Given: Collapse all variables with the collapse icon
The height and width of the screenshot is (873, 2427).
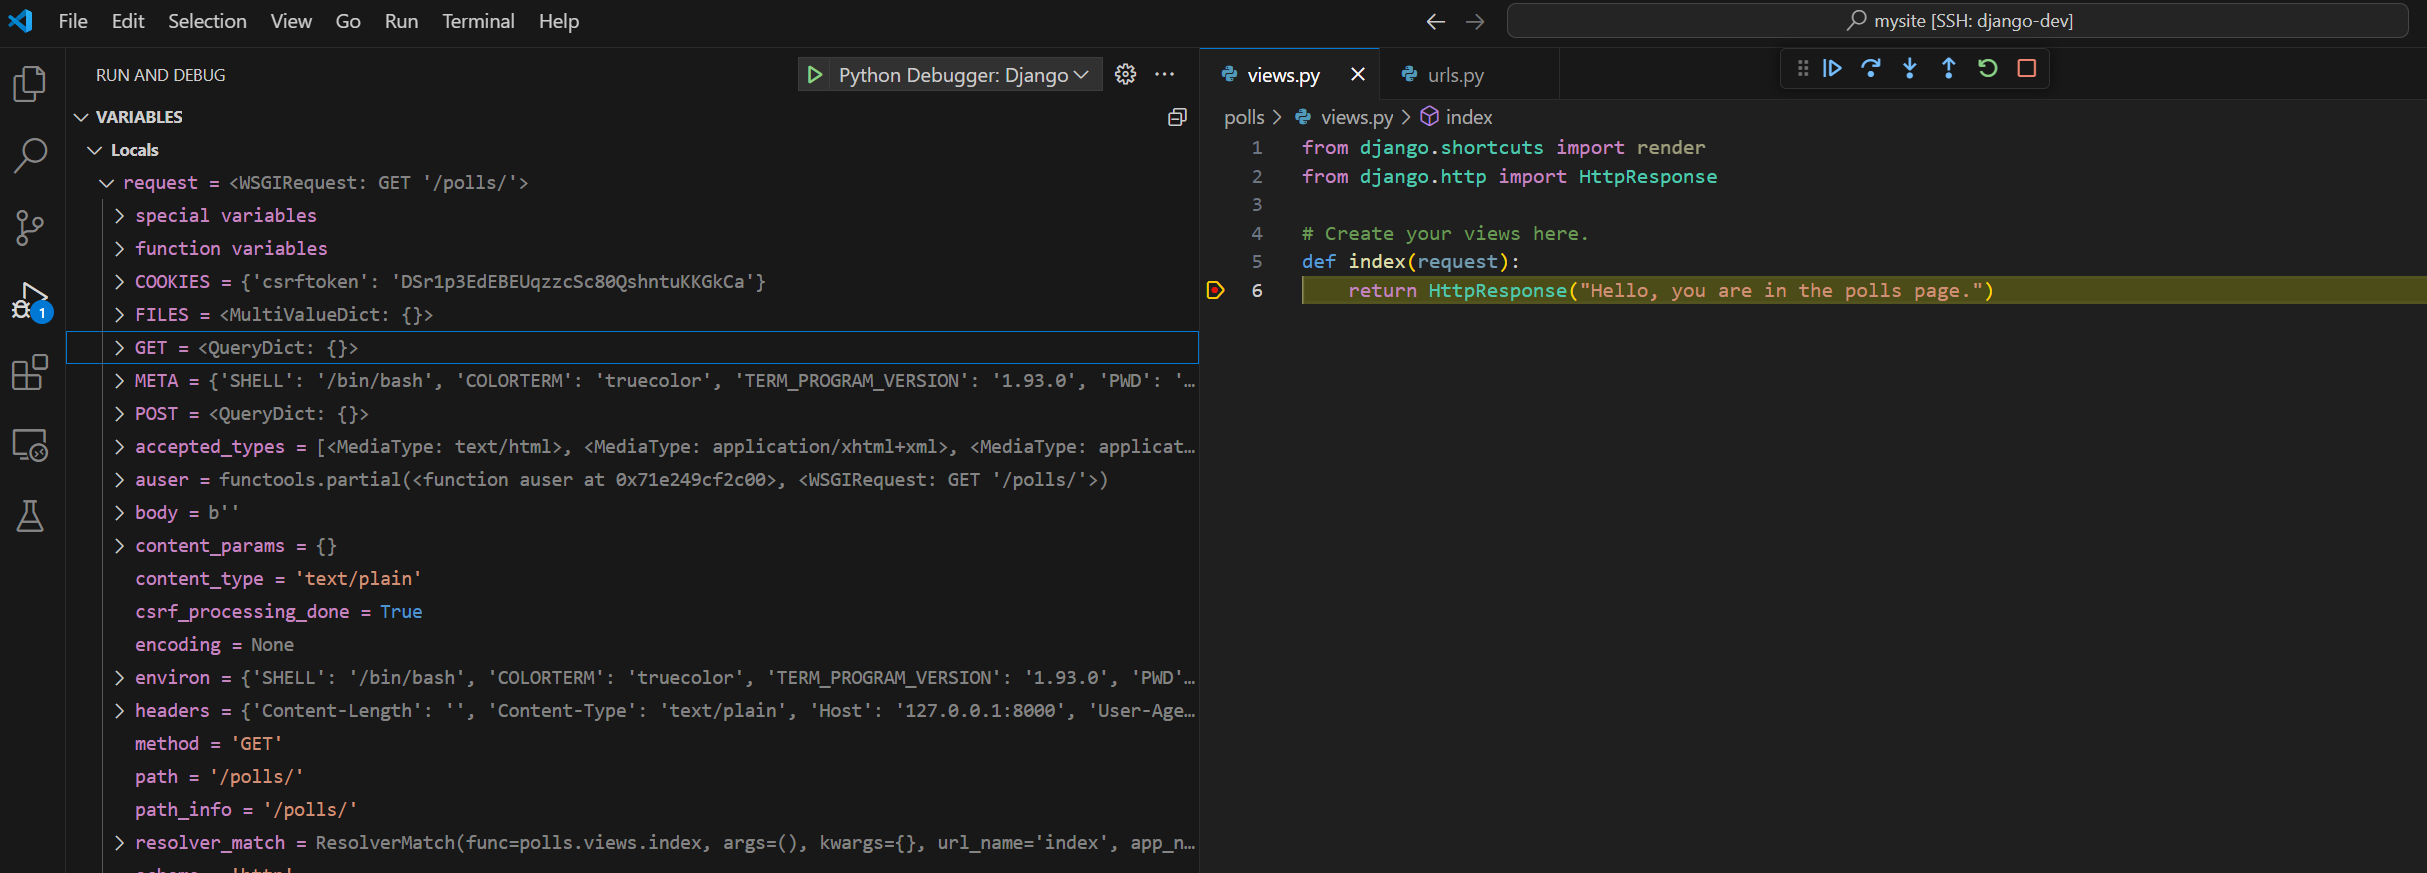Looking at the screenshot, I should (x=1177, y=117).
